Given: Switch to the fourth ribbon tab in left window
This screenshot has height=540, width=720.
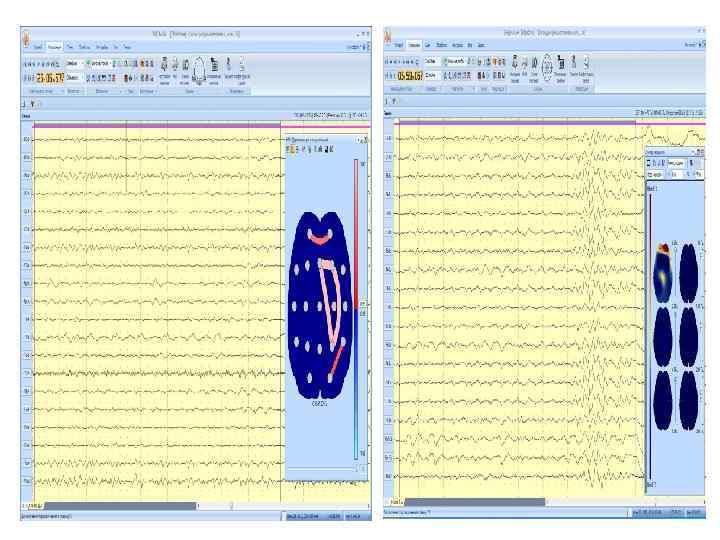Looking at the screenshot, I should point(84,47).
